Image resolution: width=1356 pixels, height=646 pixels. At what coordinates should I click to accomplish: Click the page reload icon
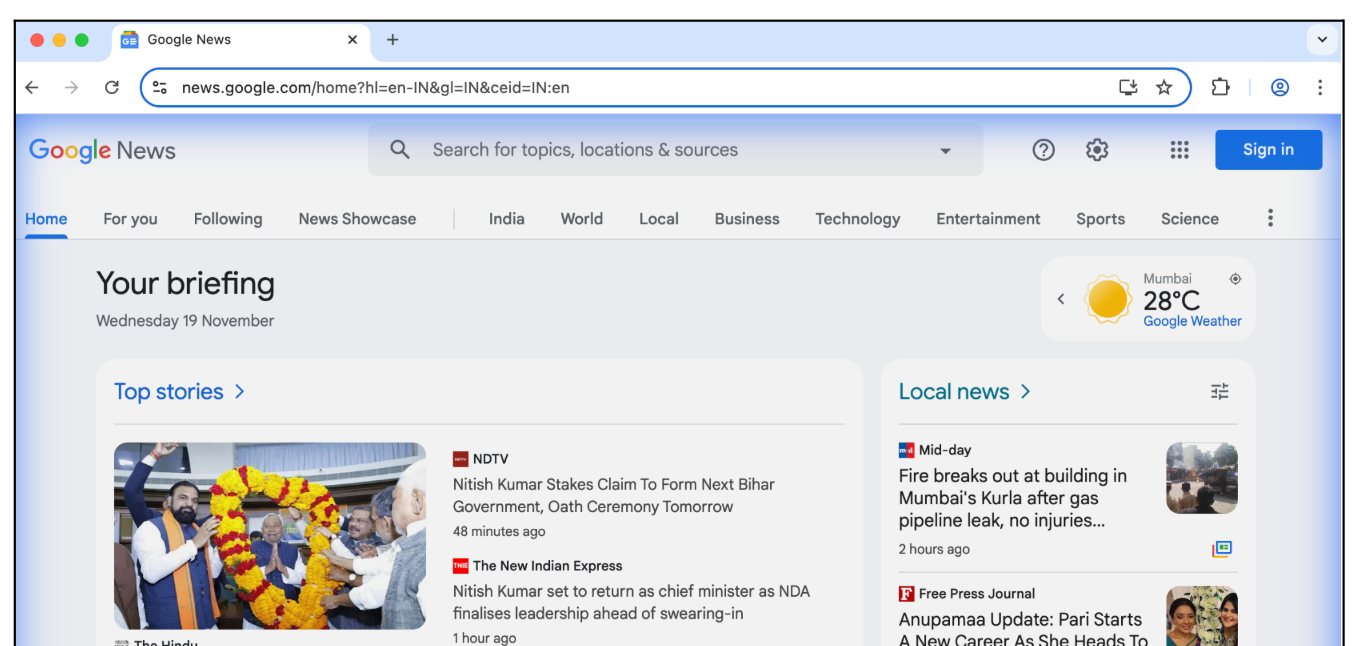111,87
